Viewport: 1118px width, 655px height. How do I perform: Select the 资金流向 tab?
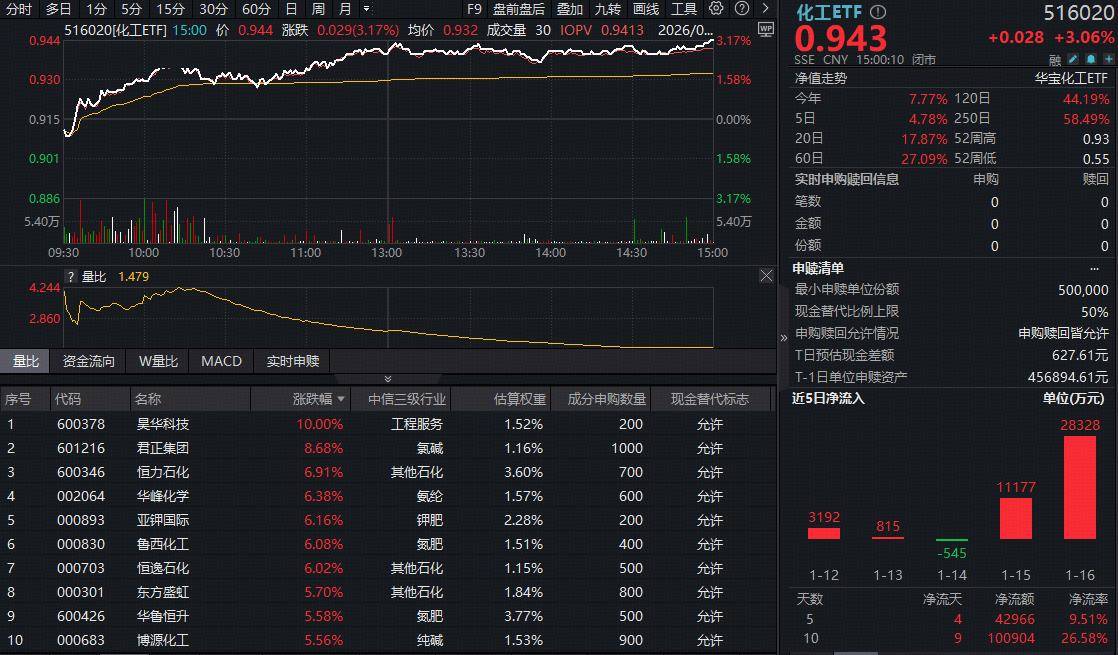click(89, 361)
